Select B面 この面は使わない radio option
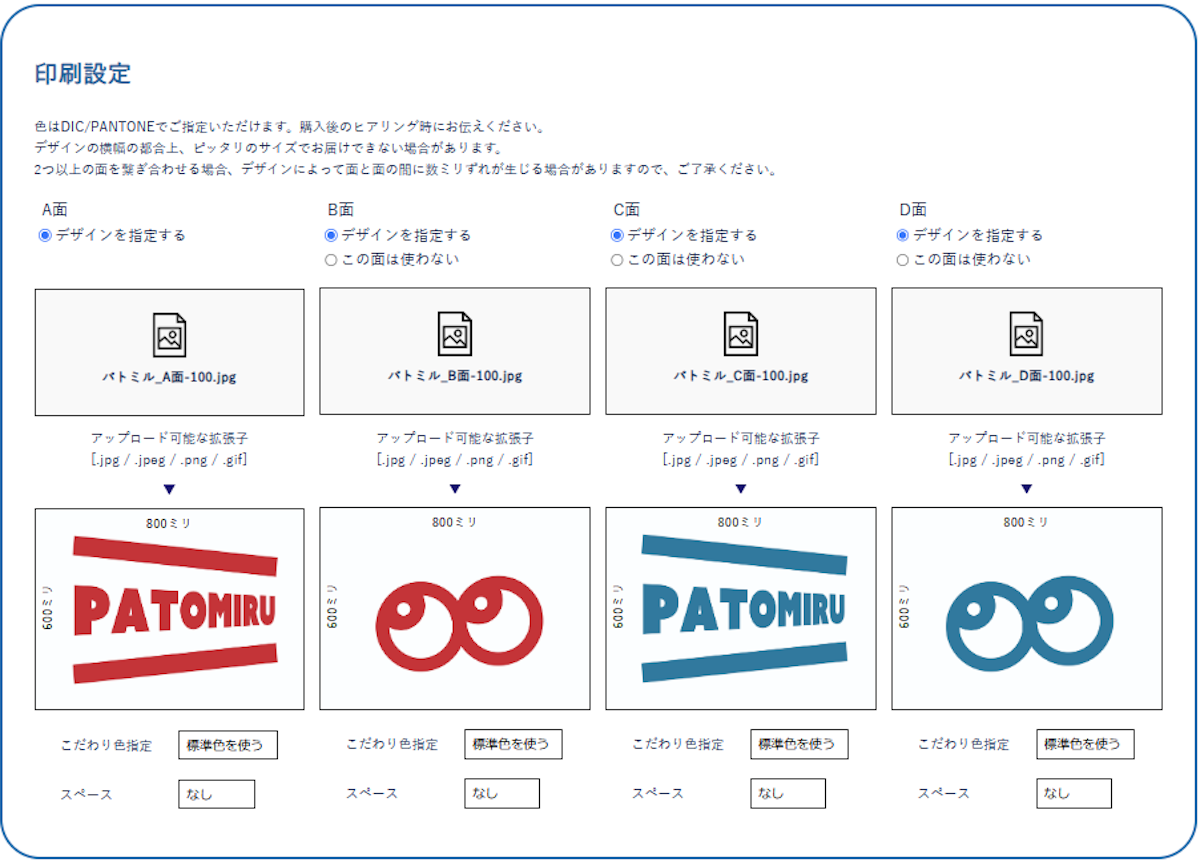The width and height of the screenshot is (1200, 862). coord(331,260)
